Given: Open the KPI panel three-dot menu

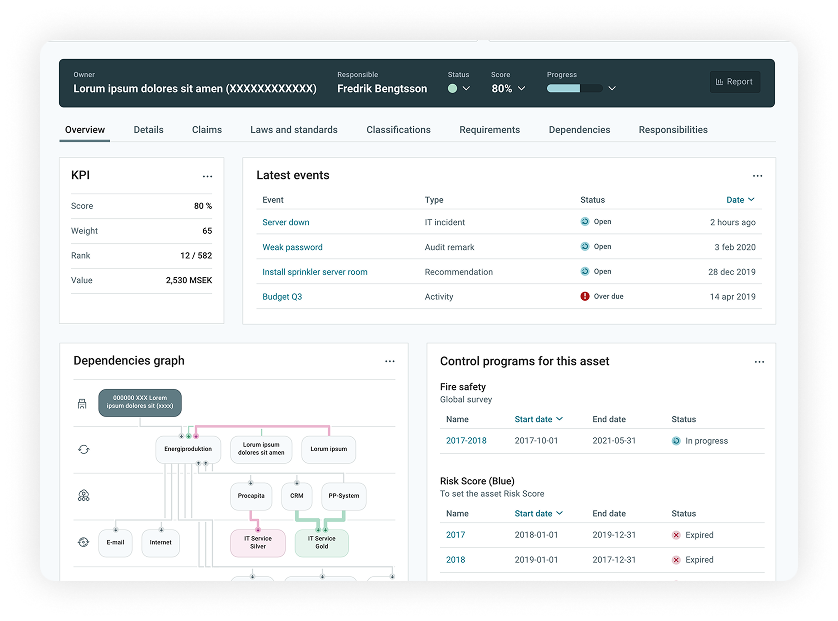Looking at the screenshot, I should [207, 176].
